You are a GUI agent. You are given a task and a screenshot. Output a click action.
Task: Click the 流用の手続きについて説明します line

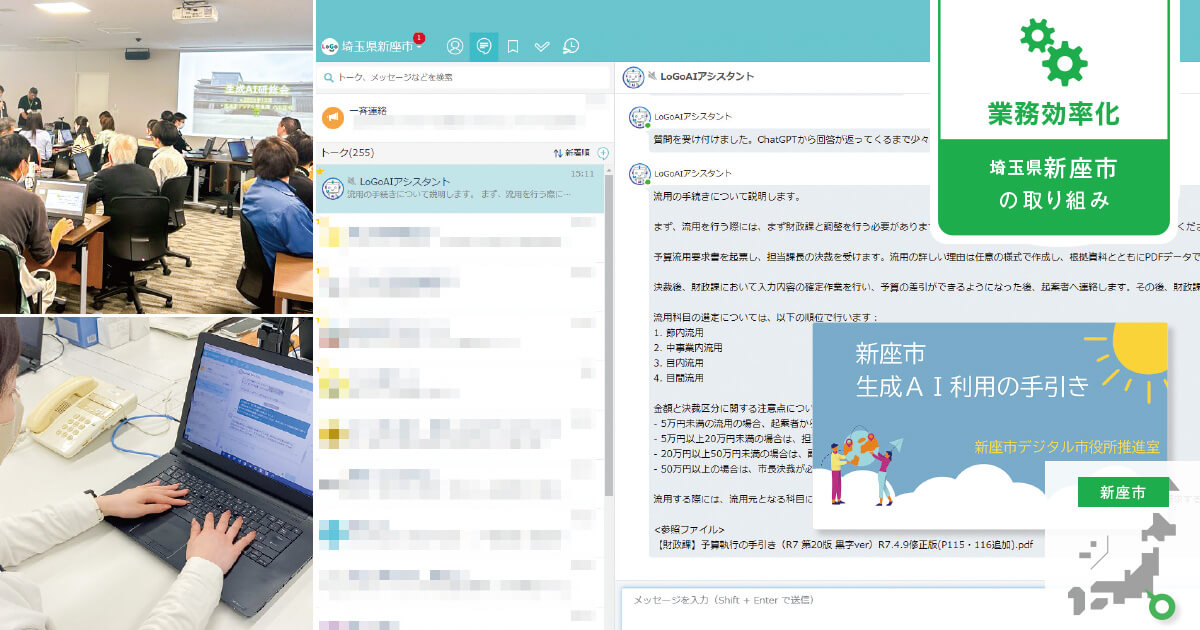coord(726,197)
